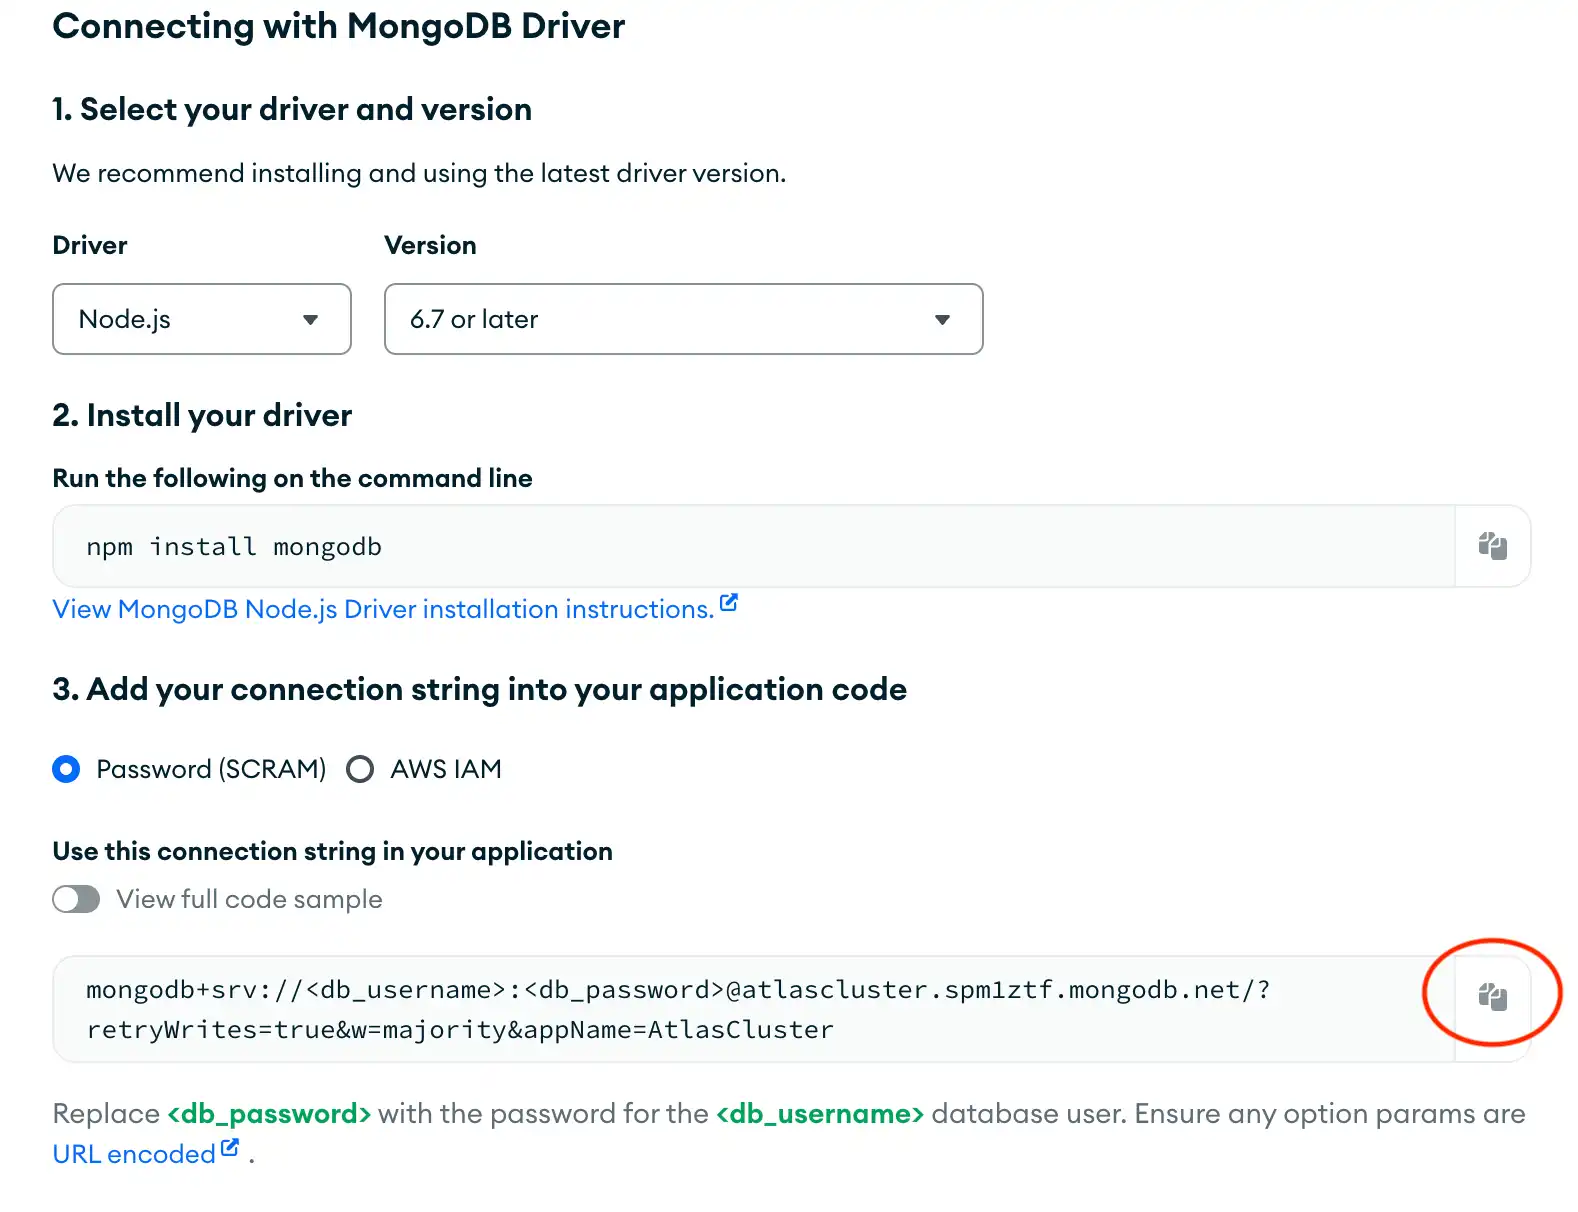The height and width of the screenshot is (1212, 1578).
Task: Open View MongoDB Node.js Driver installation instructions
Action: coord(383,609)
